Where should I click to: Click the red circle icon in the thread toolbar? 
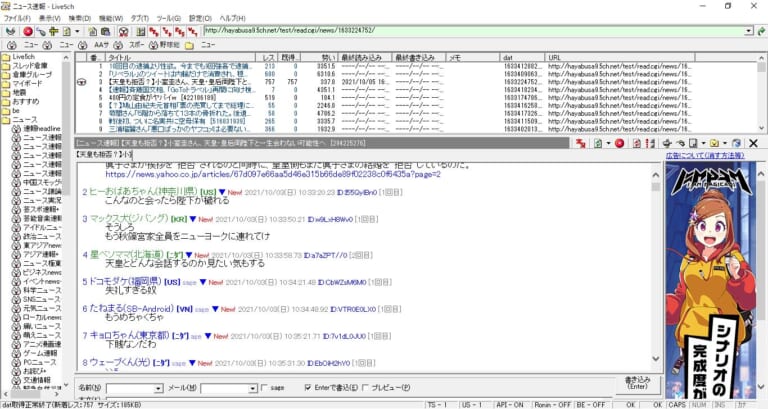pyautogui.click(x=619, y=144)
